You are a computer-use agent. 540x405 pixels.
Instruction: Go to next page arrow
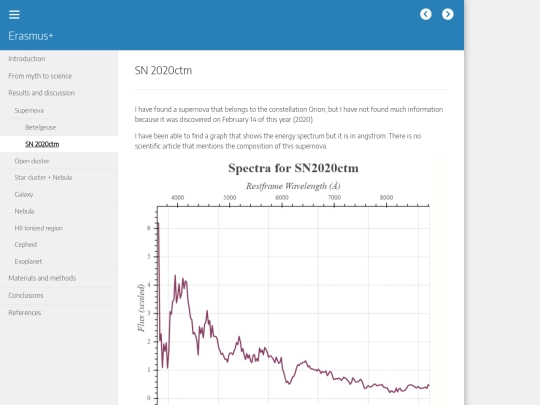coord(448,14)
